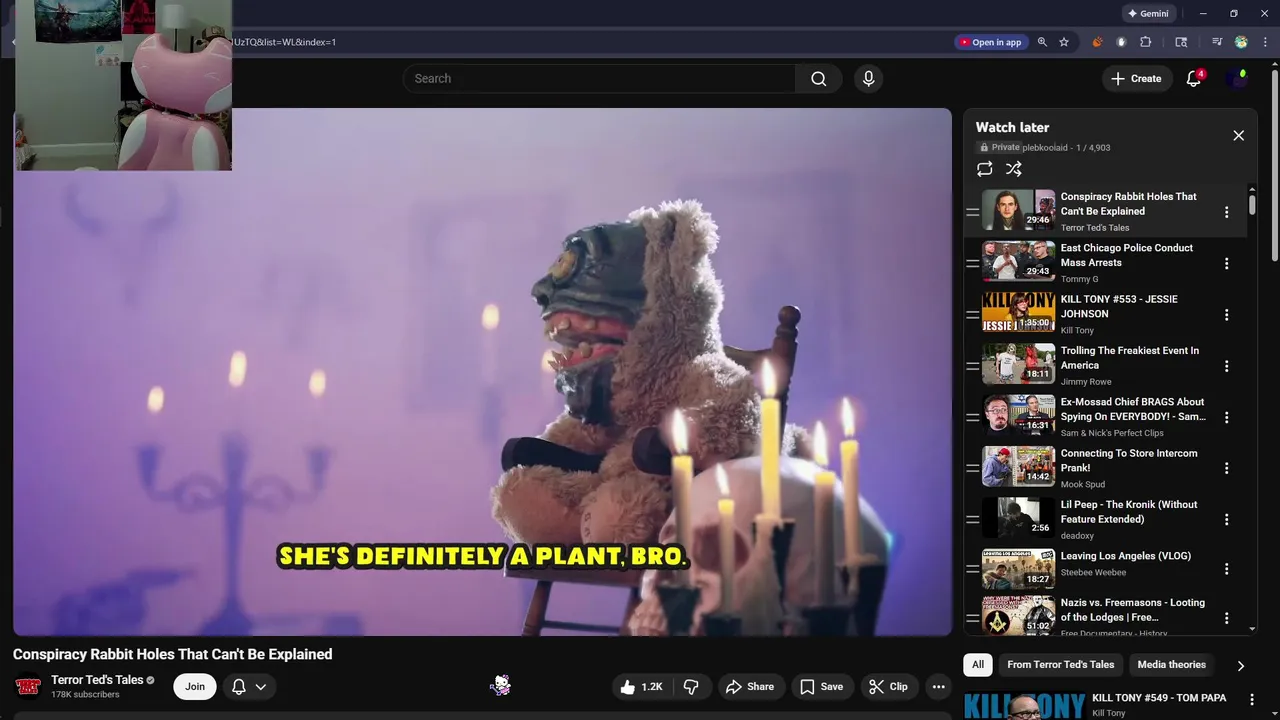Toggle loop playlist

tap(985, 169)
